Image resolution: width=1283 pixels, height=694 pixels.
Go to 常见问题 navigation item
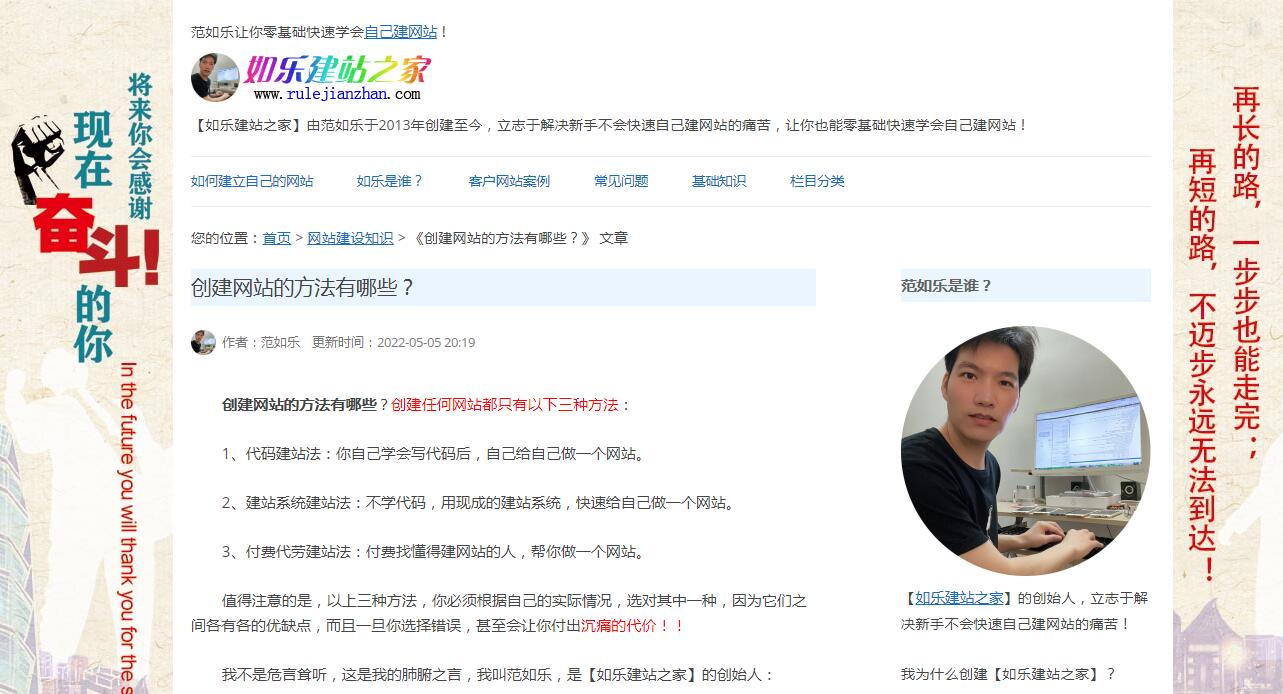click(621, 181)
